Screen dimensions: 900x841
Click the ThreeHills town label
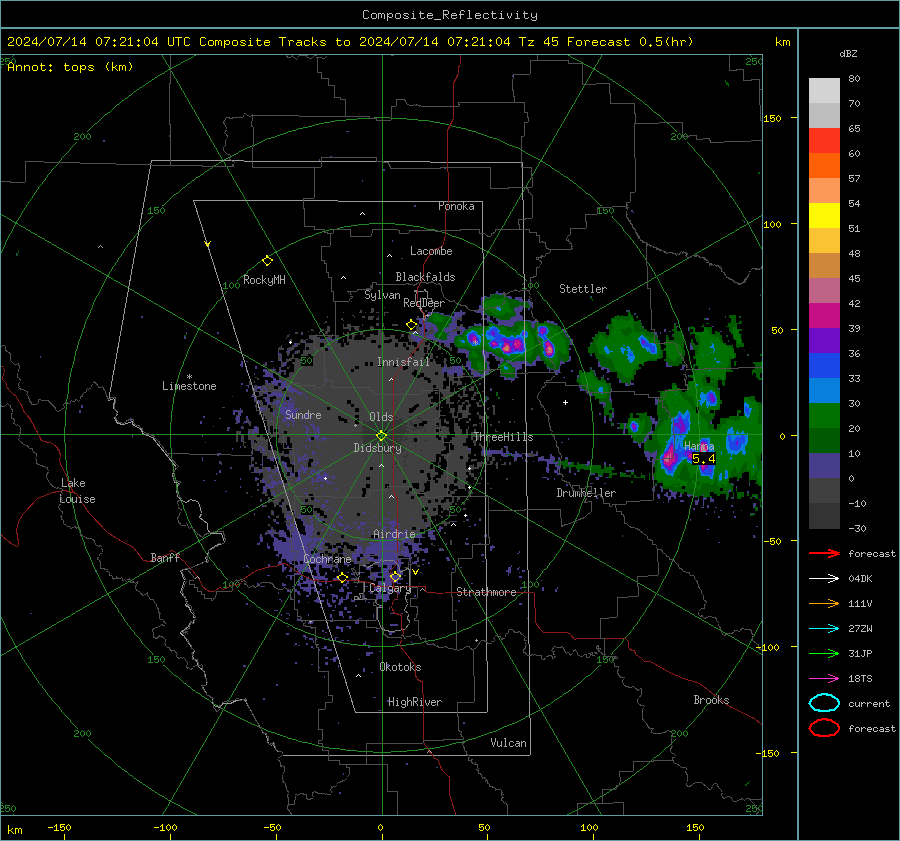tap(503, 437)
